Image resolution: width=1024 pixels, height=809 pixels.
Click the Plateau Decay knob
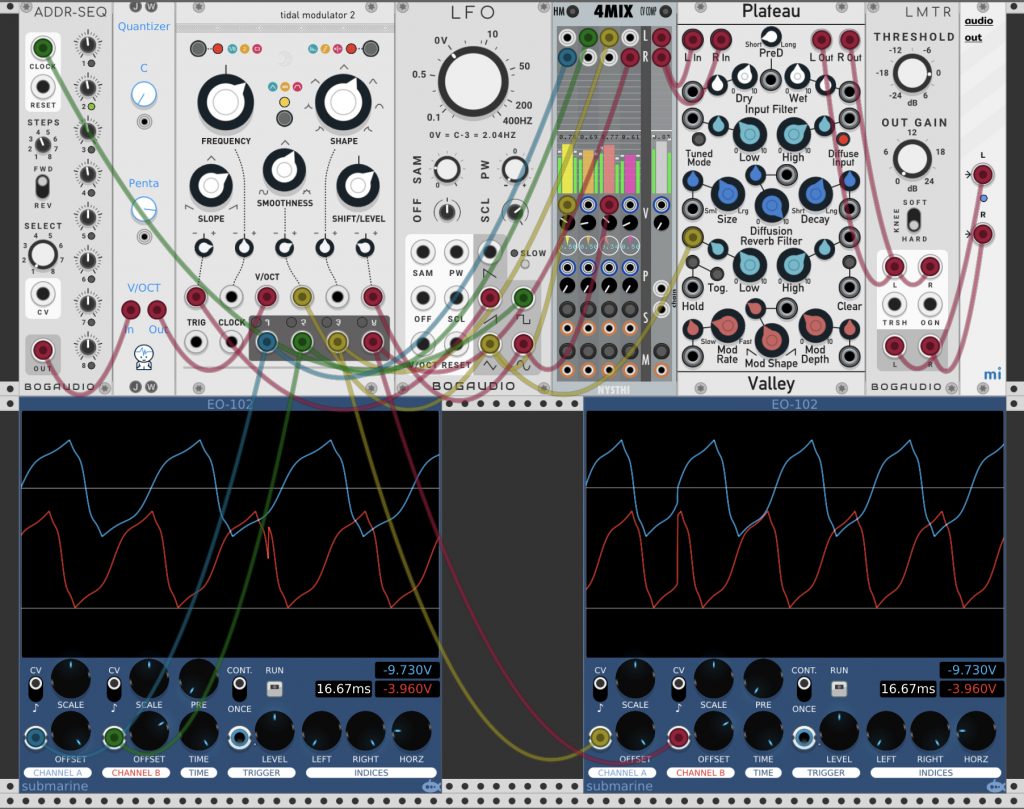click(815, 193)
